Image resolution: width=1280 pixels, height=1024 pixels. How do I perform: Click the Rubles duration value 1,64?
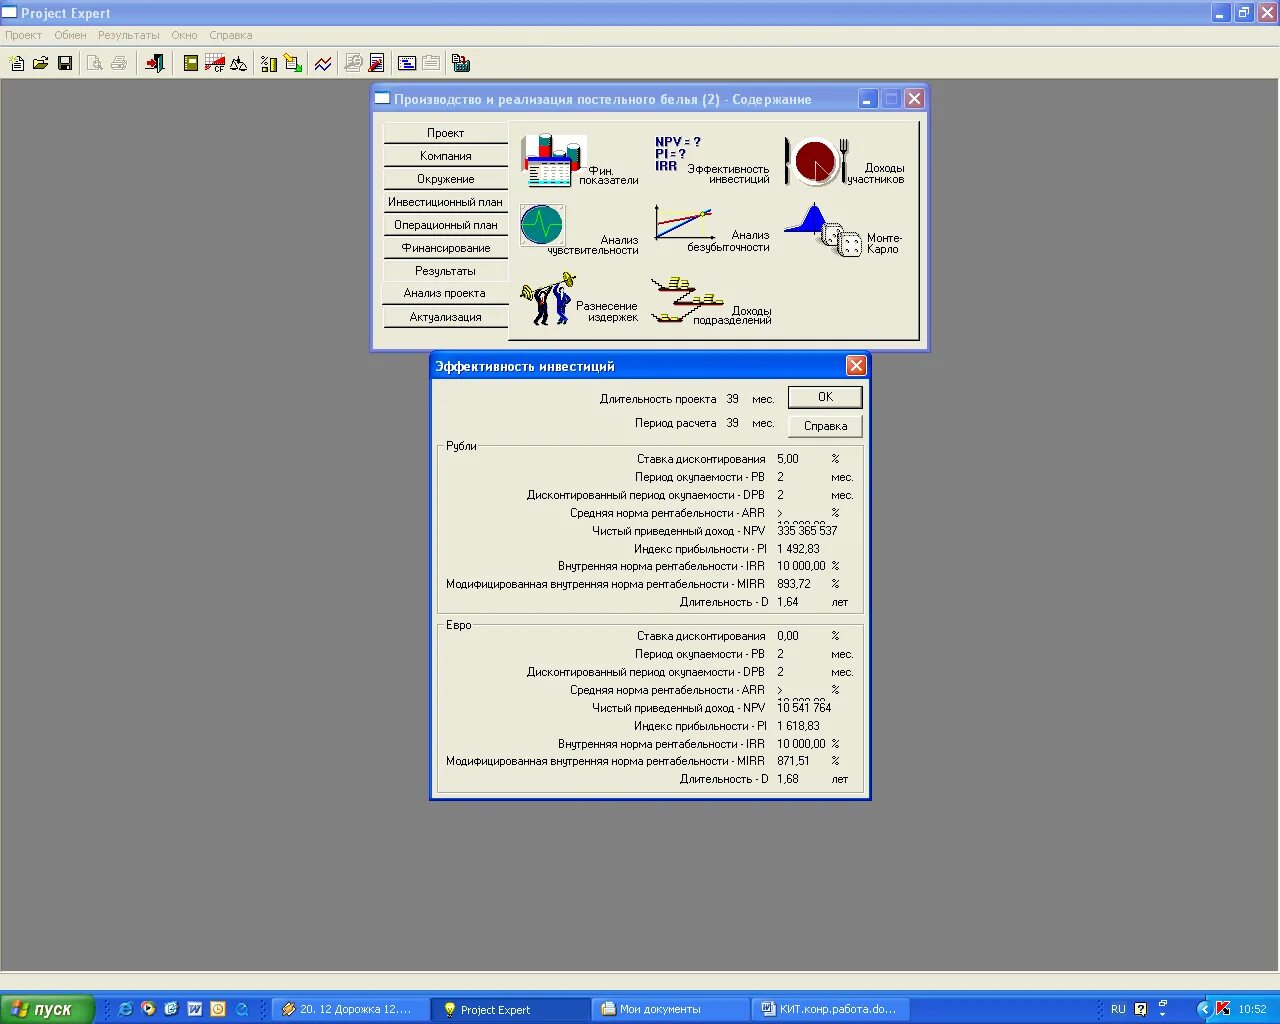pyautogui.click(x=788, y=602)
